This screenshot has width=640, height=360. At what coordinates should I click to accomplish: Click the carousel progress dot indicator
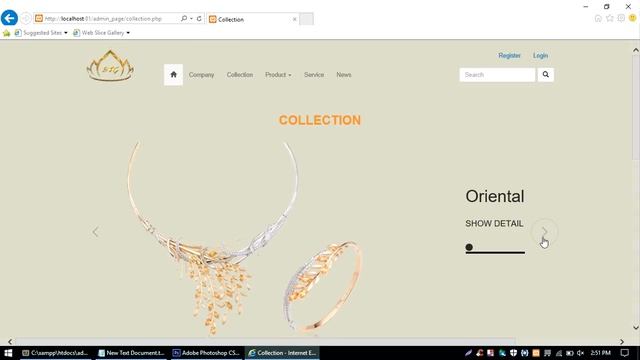pyautogui.click(x=469, y=247)
